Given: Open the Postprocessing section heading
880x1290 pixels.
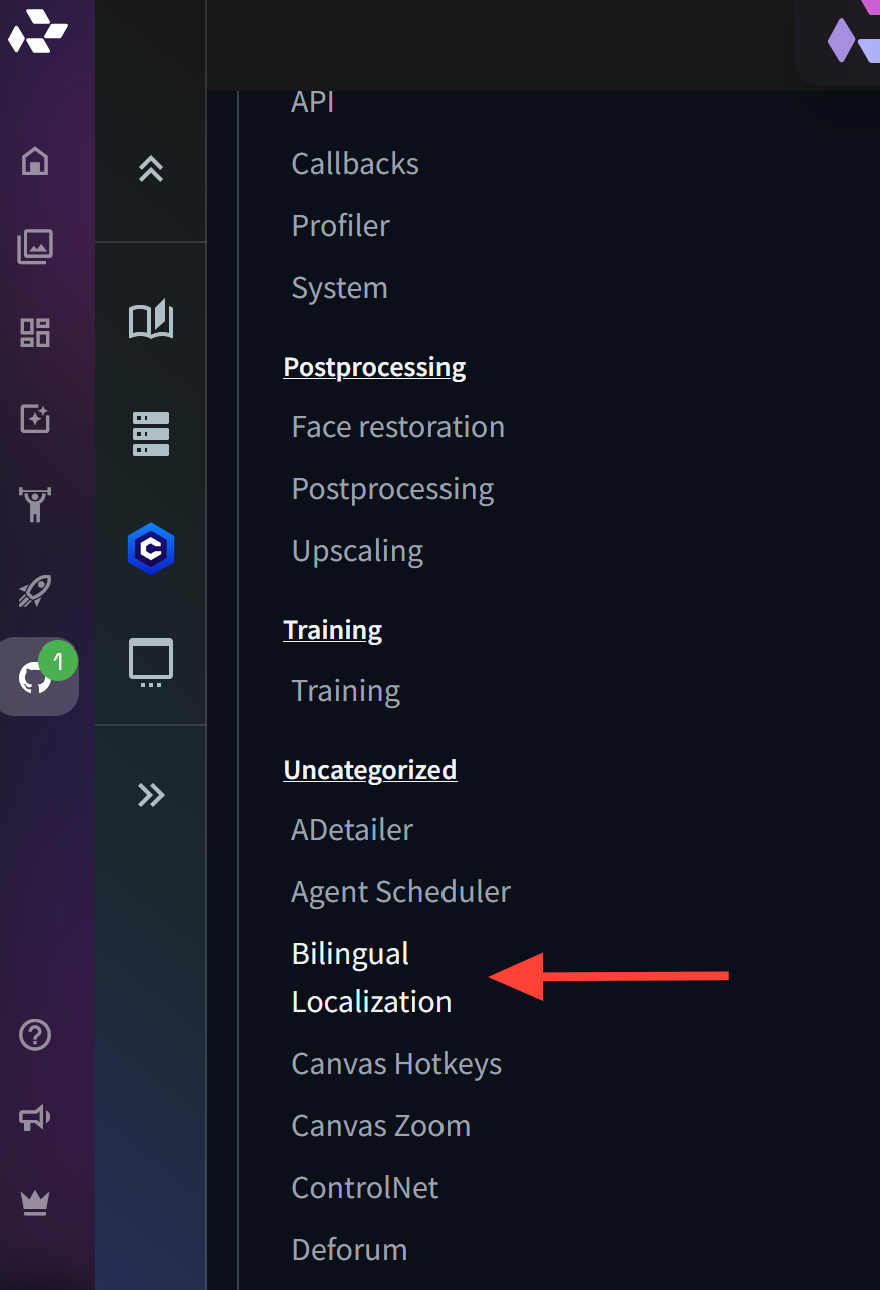Looking at the screenshot, I should coord(375,366).
